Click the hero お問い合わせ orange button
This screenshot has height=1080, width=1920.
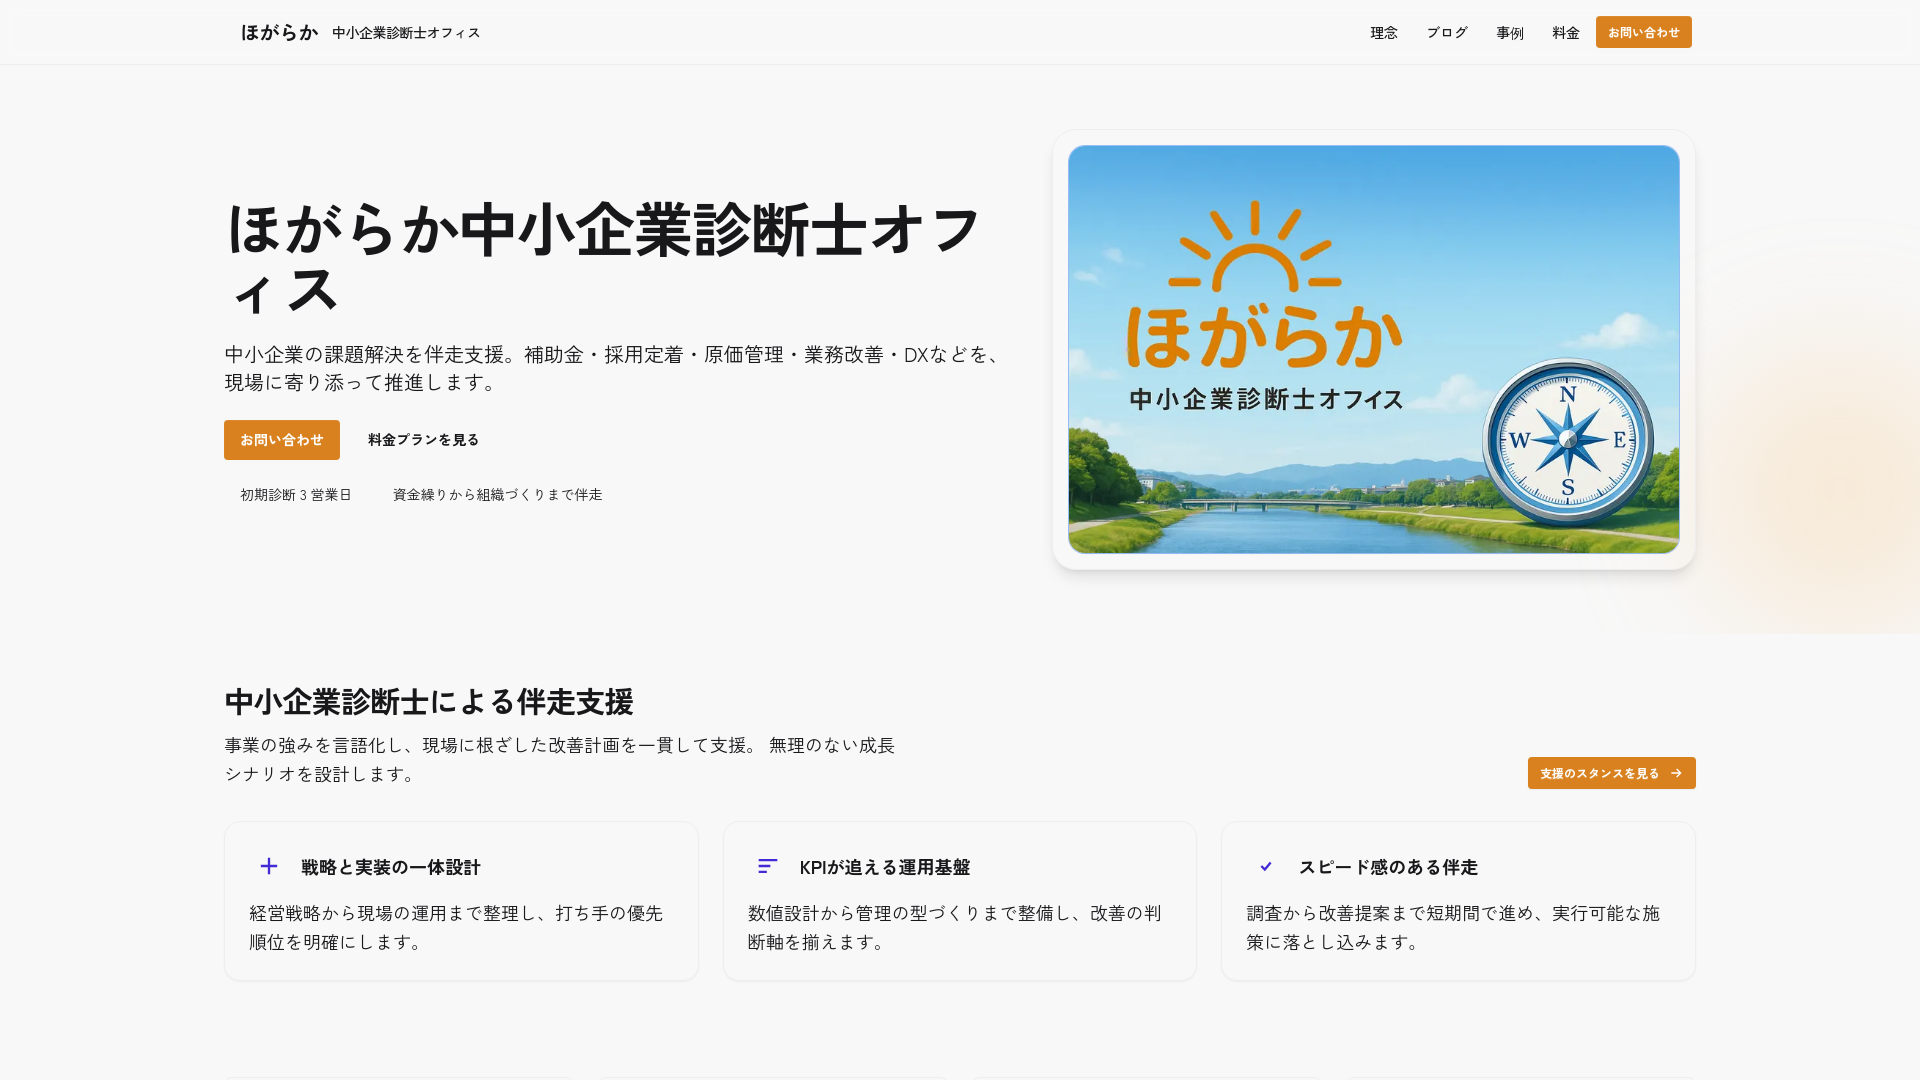click(x=282, y=440)
